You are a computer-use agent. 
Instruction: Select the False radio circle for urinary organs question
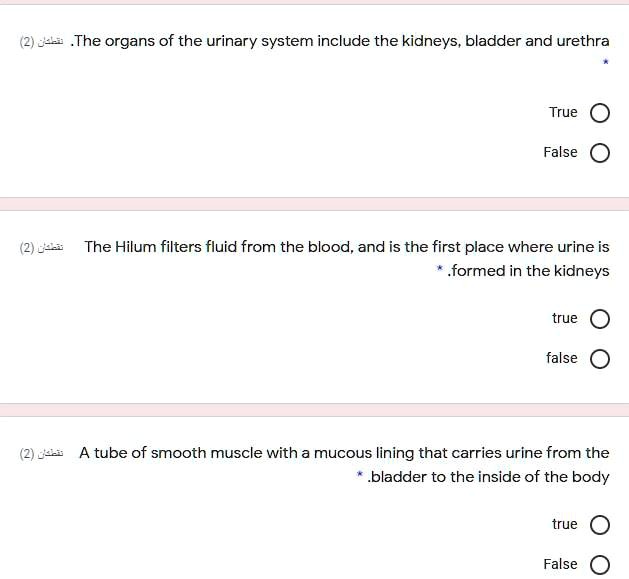(x=600, y=153)
